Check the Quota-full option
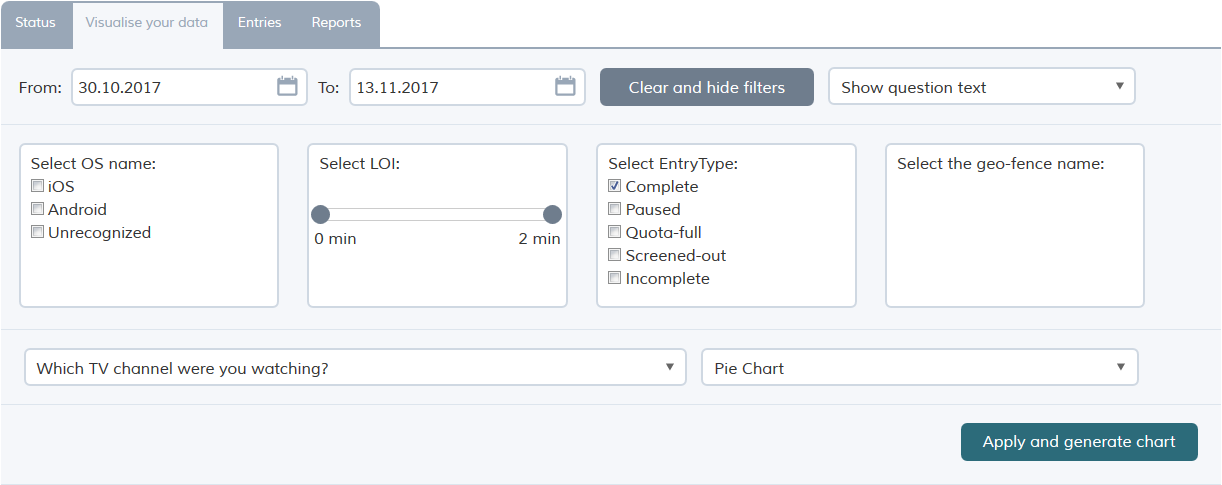 (615, 232)
